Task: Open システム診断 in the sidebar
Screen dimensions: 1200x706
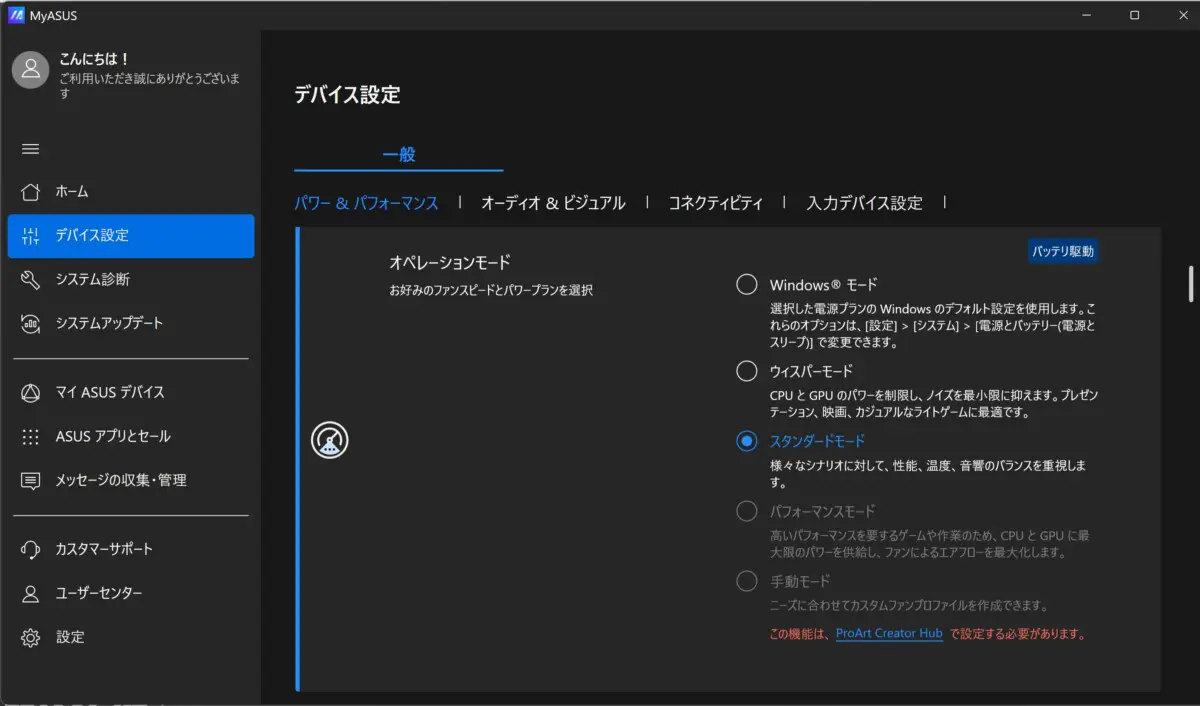Action: coord(131,279)
